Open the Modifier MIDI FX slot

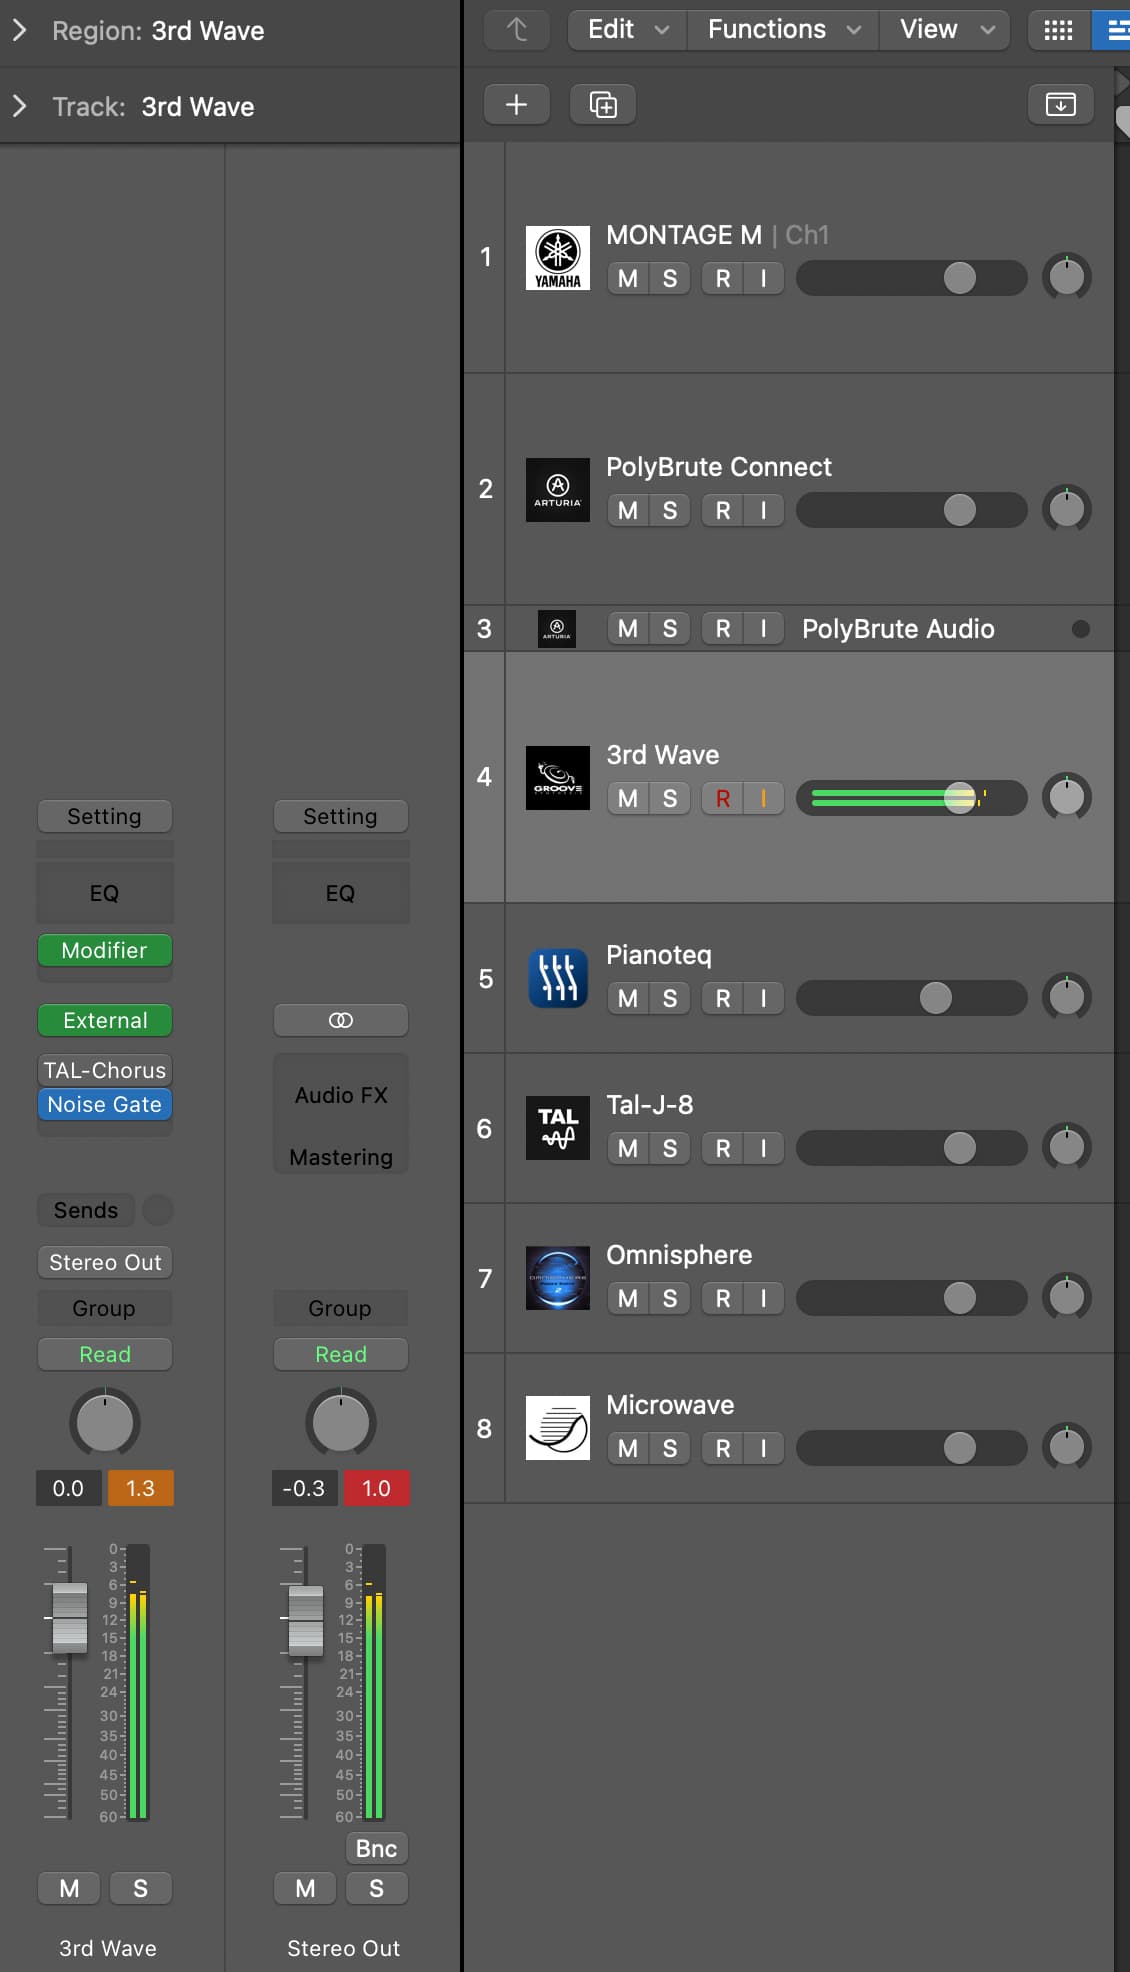click(105, 950)
